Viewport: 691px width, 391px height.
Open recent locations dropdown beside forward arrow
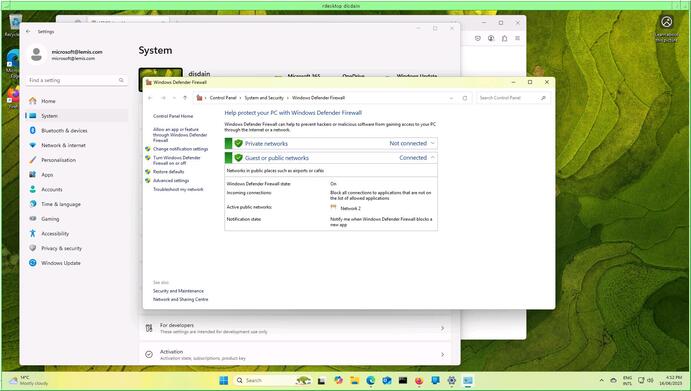click(x=175, y=98)
